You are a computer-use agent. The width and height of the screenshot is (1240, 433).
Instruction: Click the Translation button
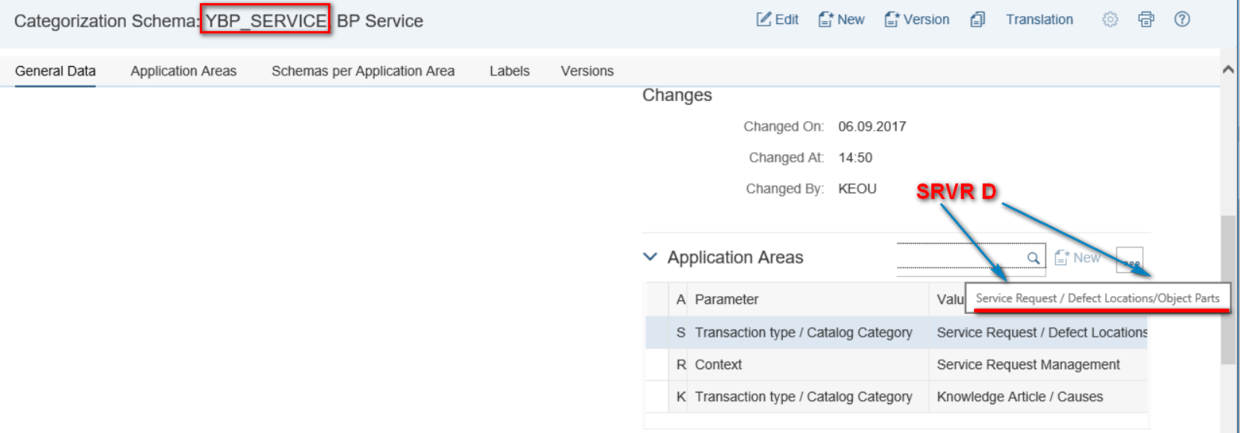tap(1039, 20)
